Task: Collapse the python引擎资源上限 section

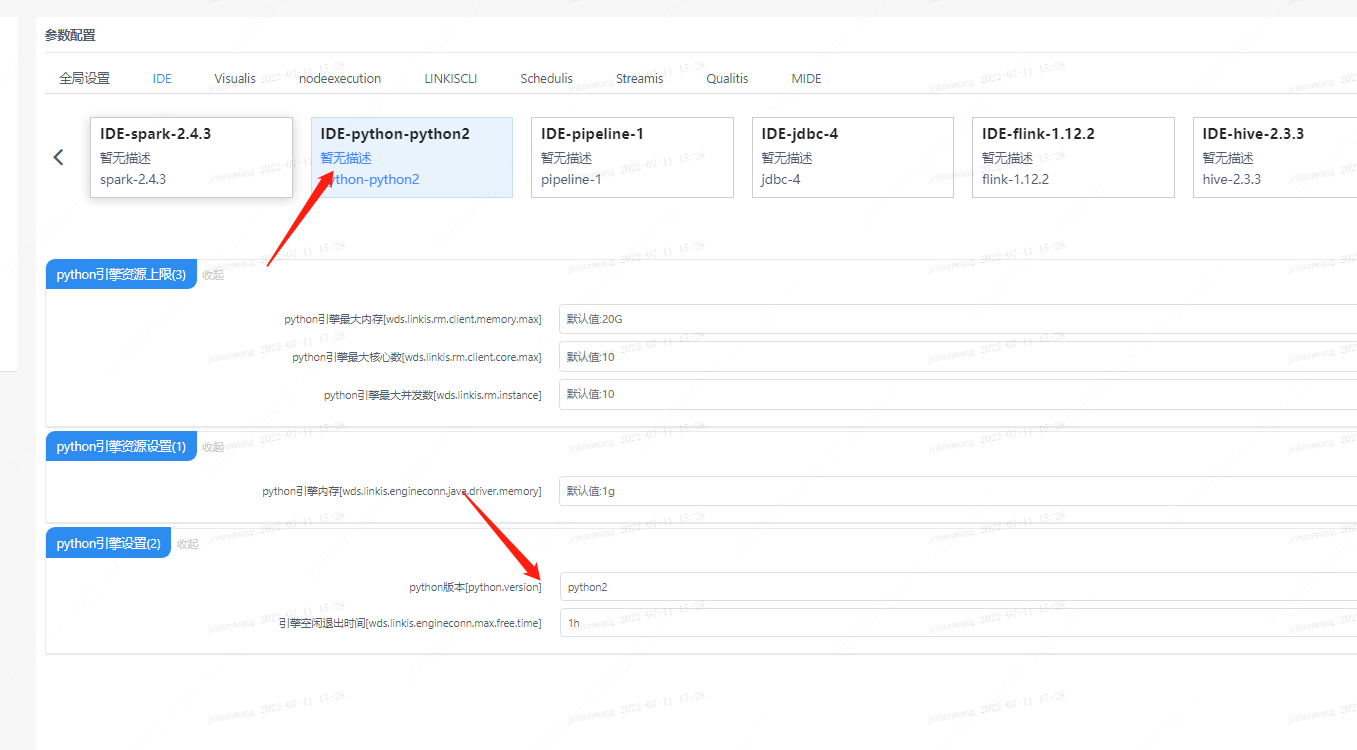Action: [x=213, y=275]
